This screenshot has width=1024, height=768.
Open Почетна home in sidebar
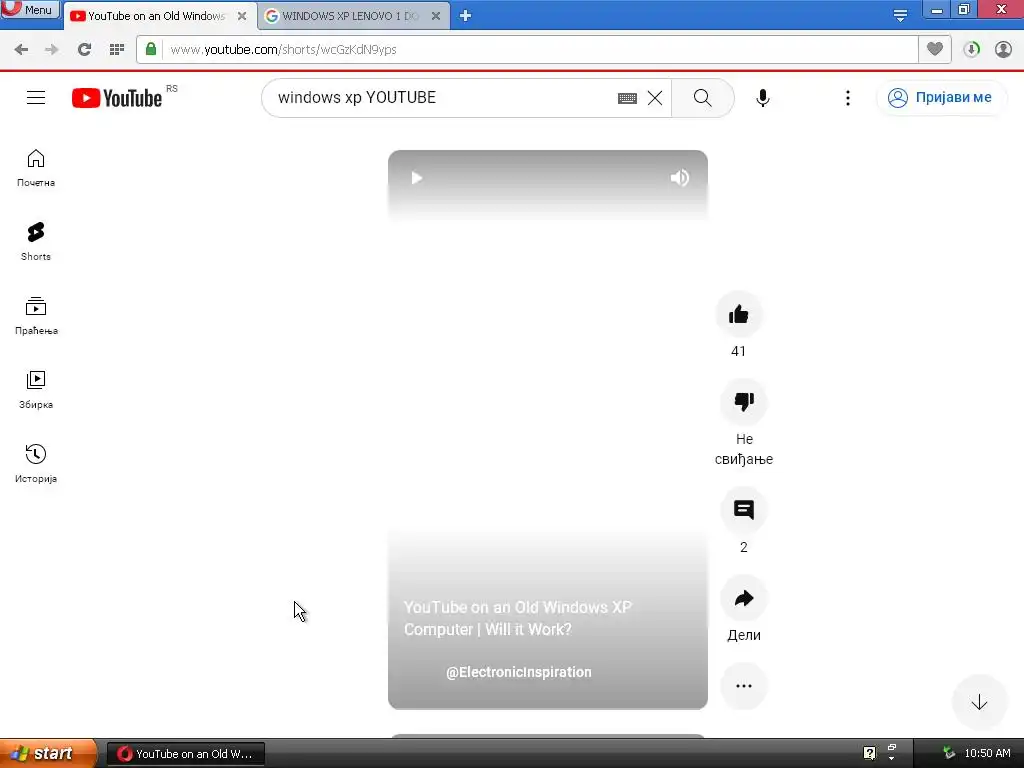pyautogui.click(x=36, y=168)
